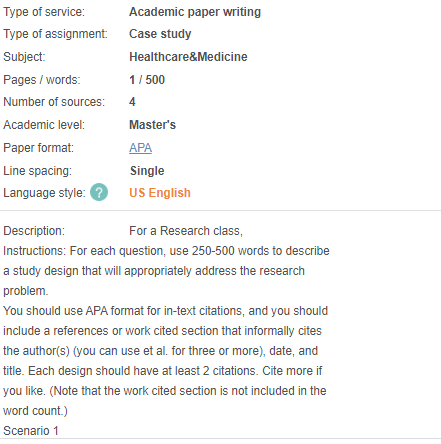Click the Description label

click(x=34, y=231)
